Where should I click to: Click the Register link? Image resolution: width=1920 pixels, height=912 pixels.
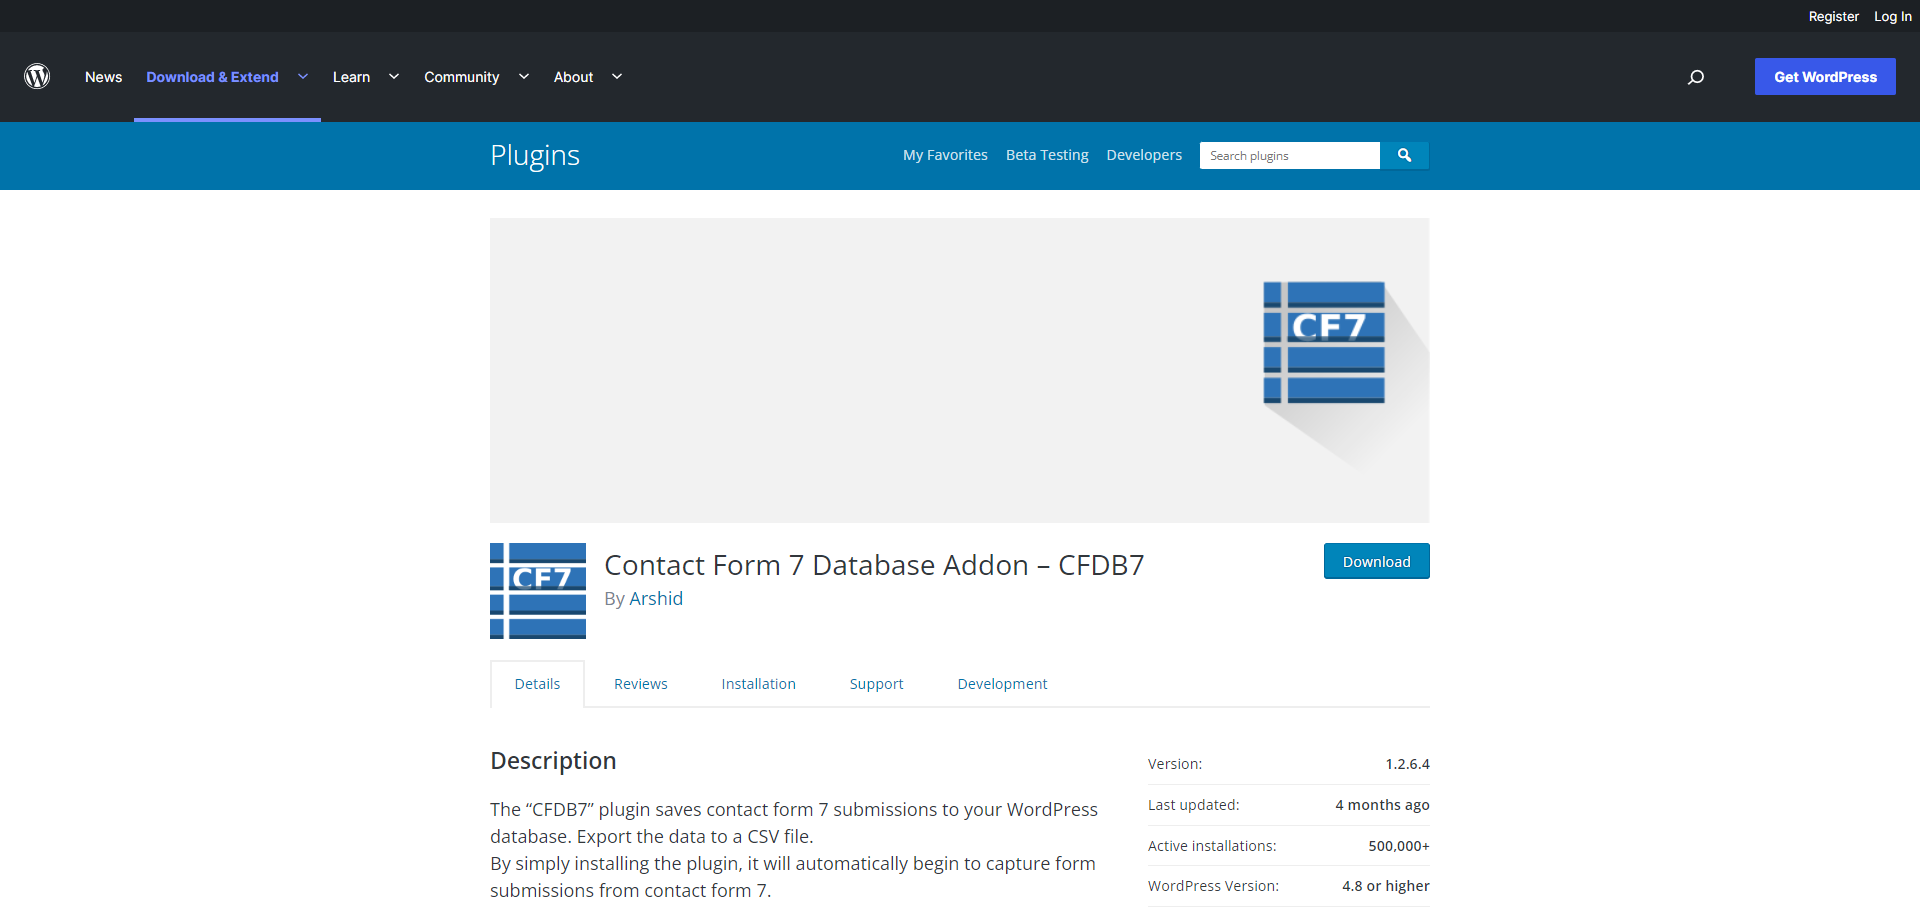click(x=1833, y=16)
